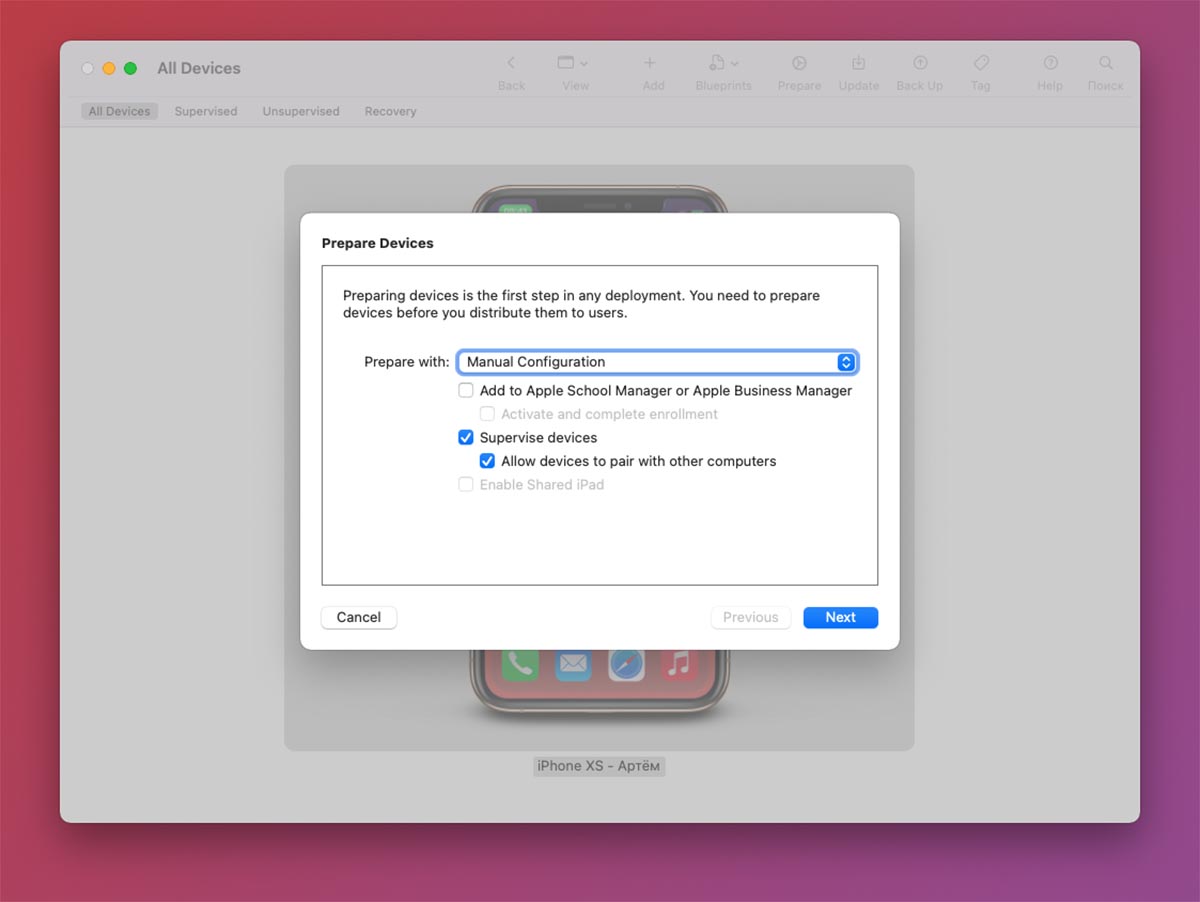
Task: Click the Previous button
Action: tap(751, 617)
